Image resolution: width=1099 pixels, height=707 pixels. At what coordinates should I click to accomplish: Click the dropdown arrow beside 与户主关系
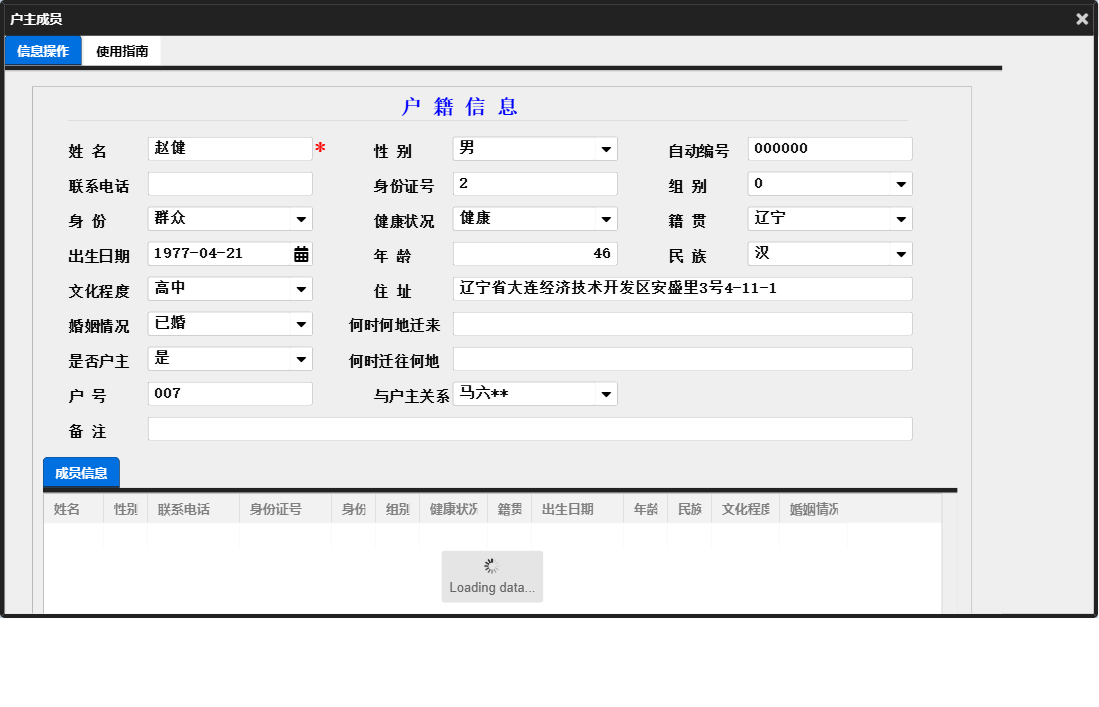pos(606,393)
